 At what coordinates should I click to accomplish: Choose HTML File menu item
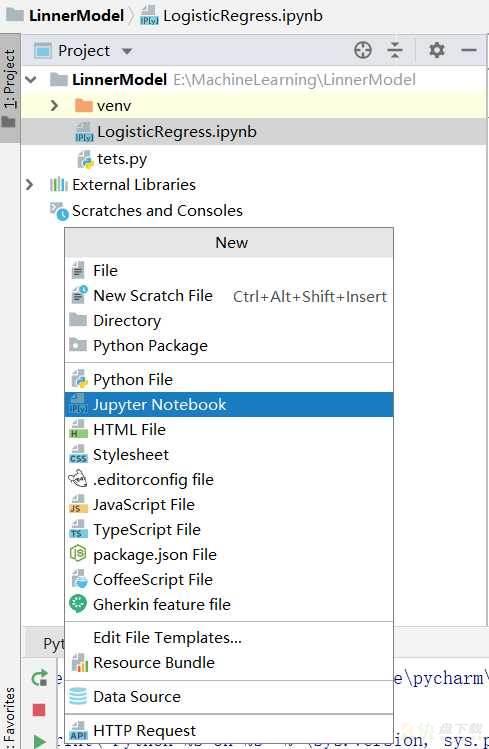pyautogui.click(x=229, y=429)
